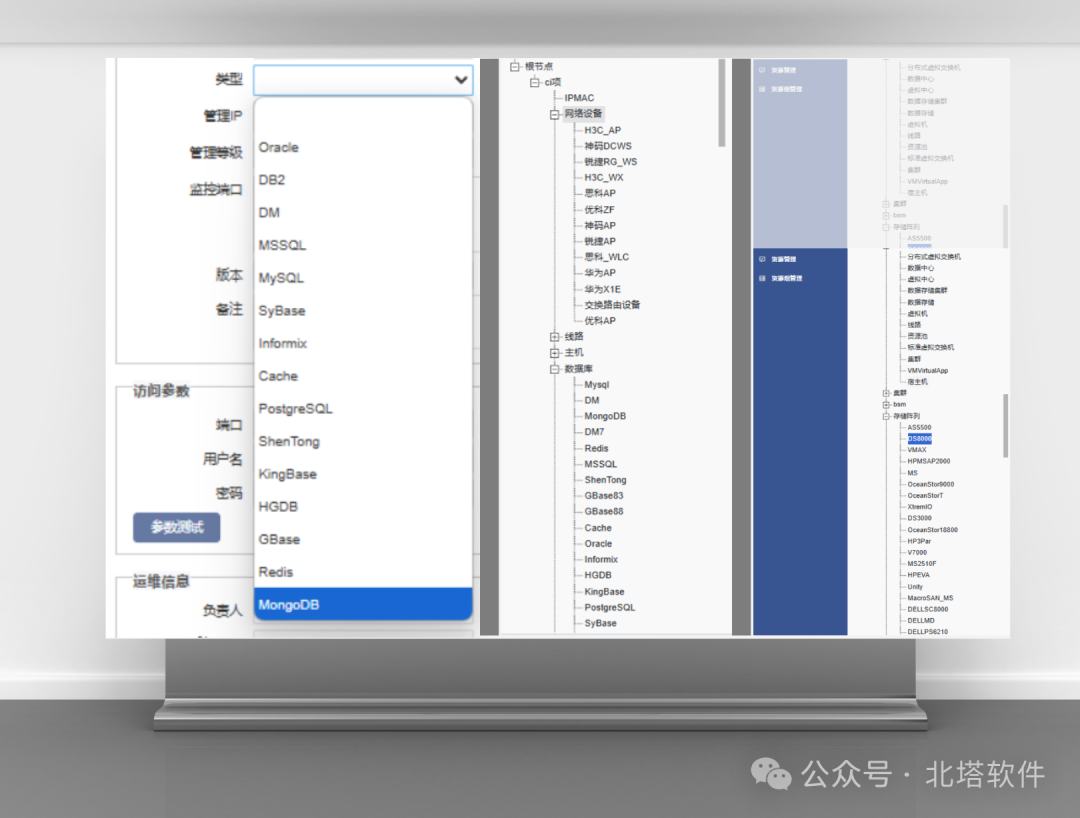
Task: Select the highlighted DS8000 storage item
Action: 920,439
